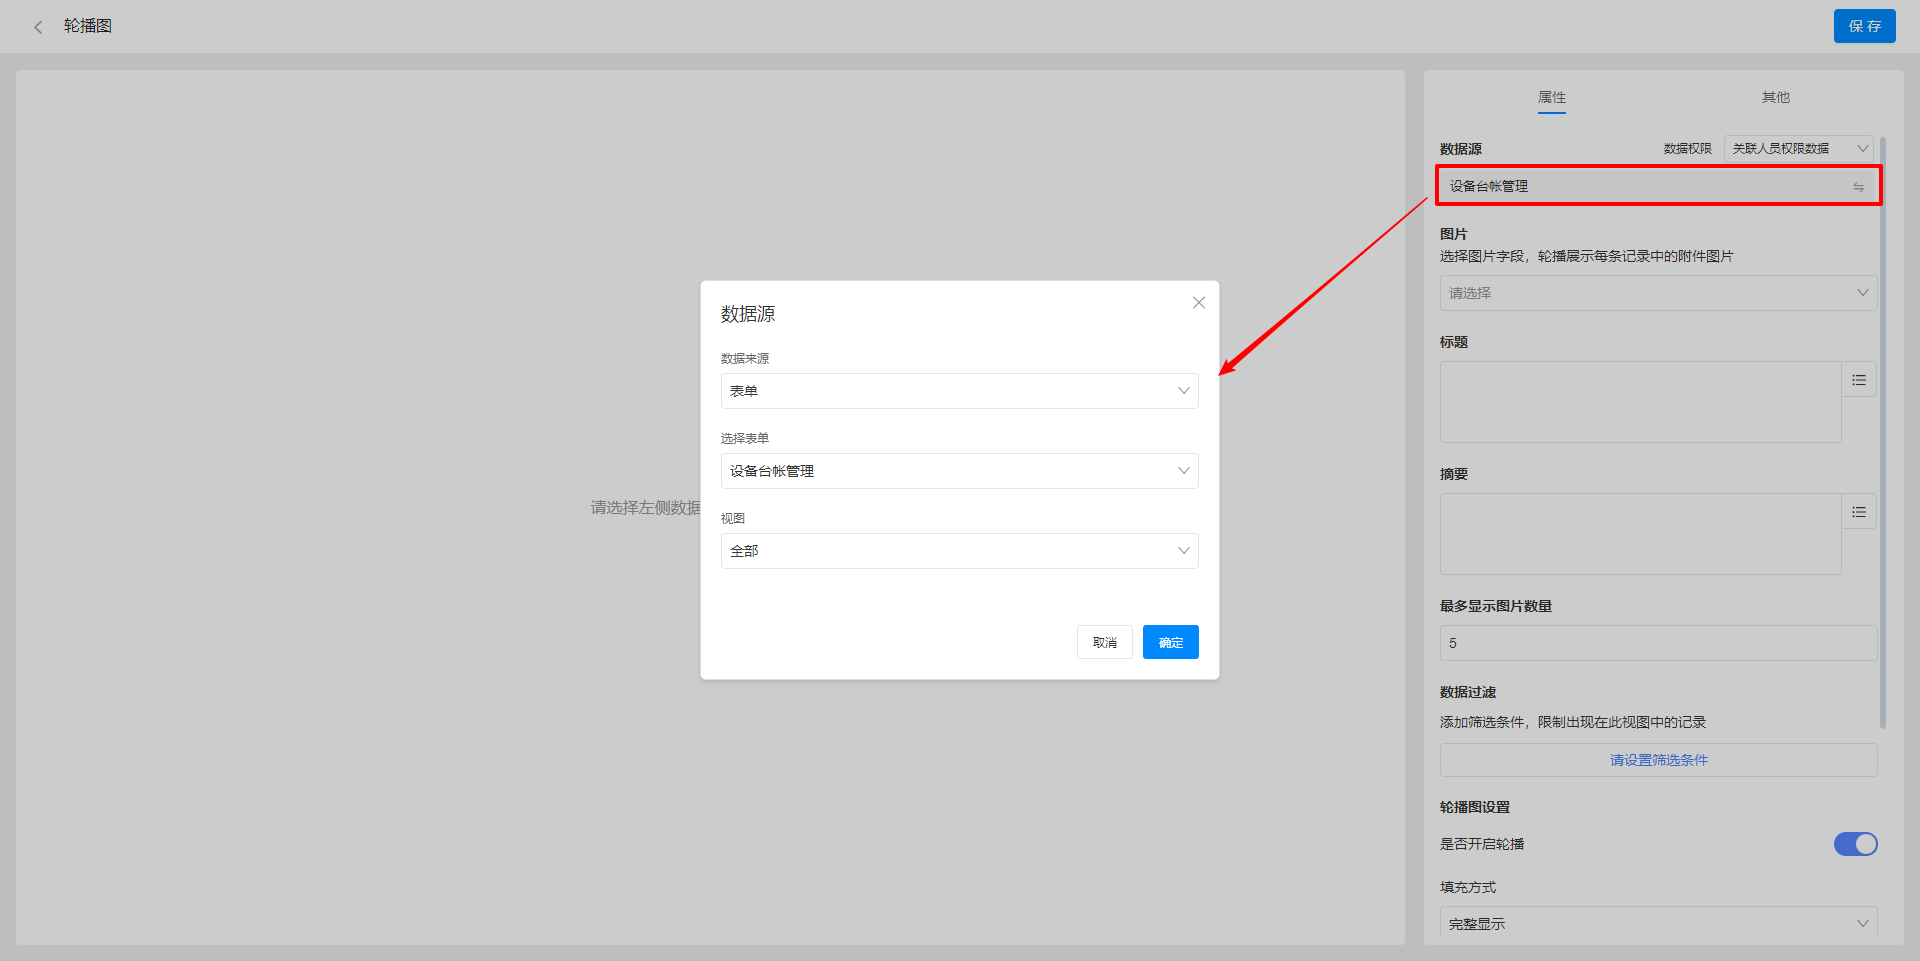Expand the 数据来源 dropdown showing 表单
The height and width of the screenshot is (961, 1920).
tap(958, 391)
